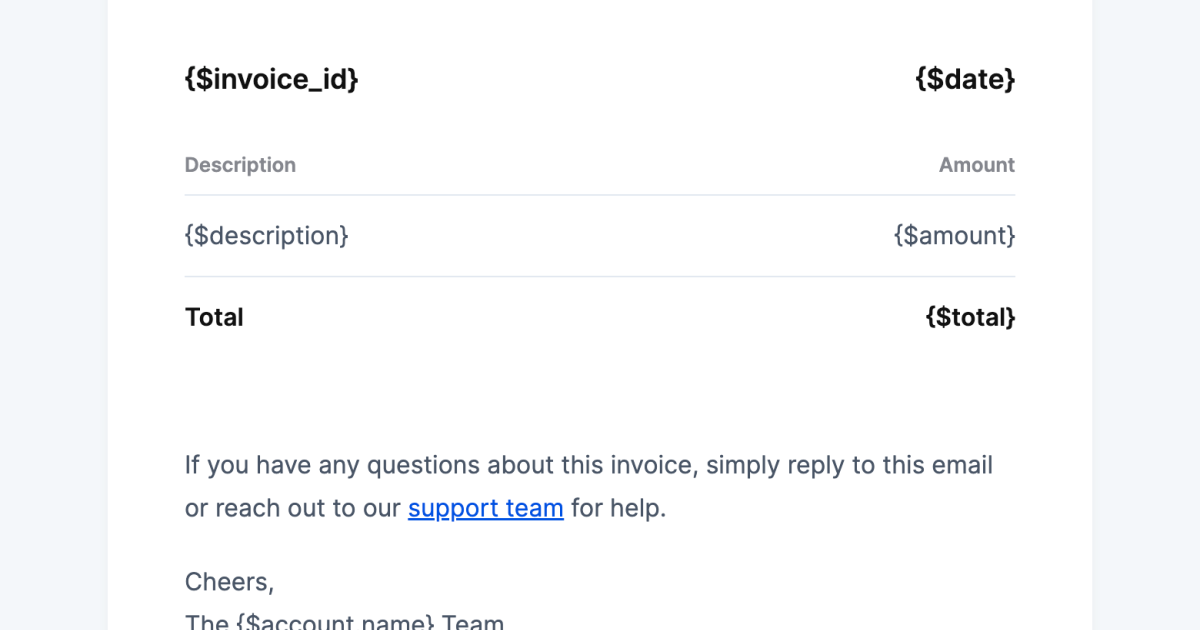Click the divider line above Total row
Image resolution: width=1200 pixels, height=630 pixels.
(x=600, y=277)
